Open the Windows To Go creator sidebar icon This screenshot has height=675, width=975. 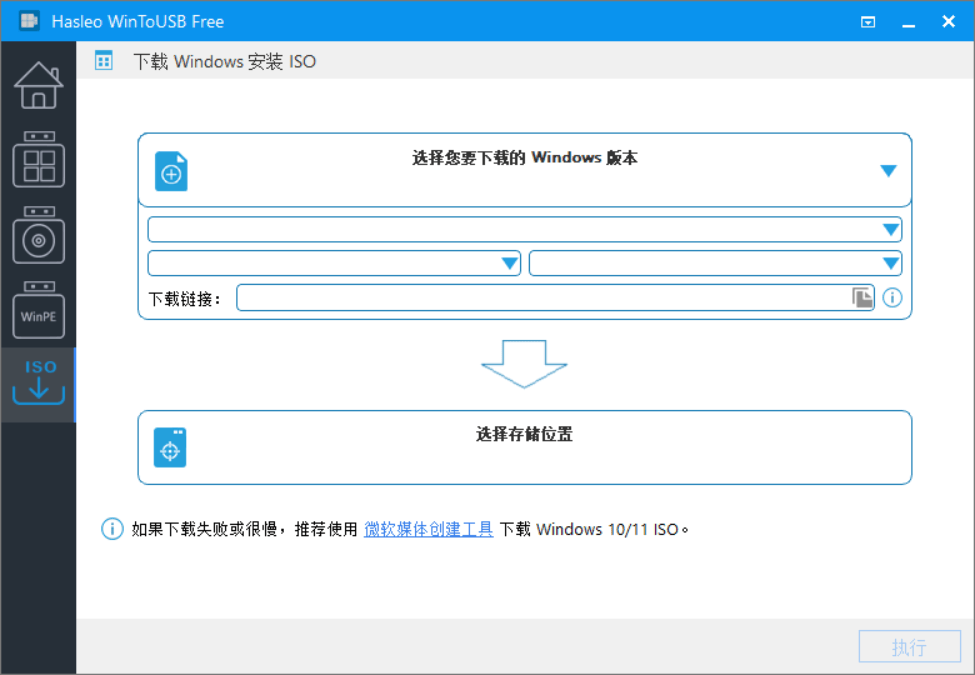coord(39,159)
